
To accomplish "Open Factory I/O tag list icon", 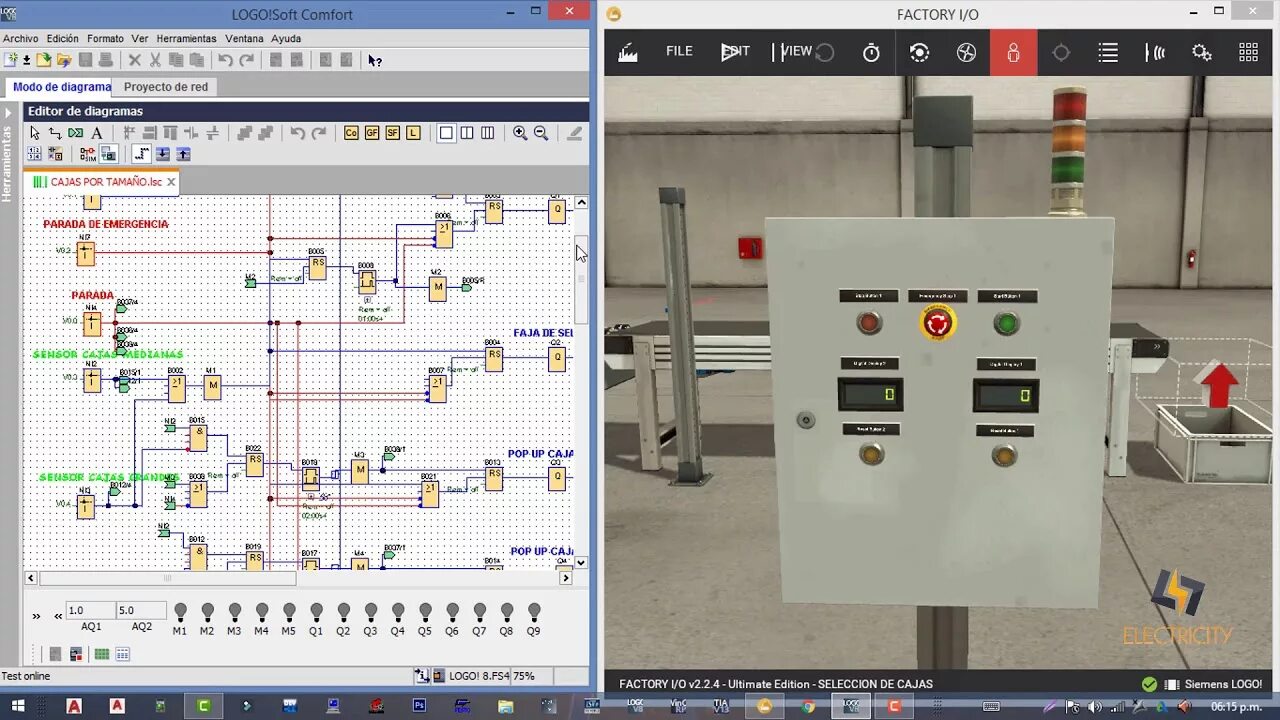I will [1108, 53].
